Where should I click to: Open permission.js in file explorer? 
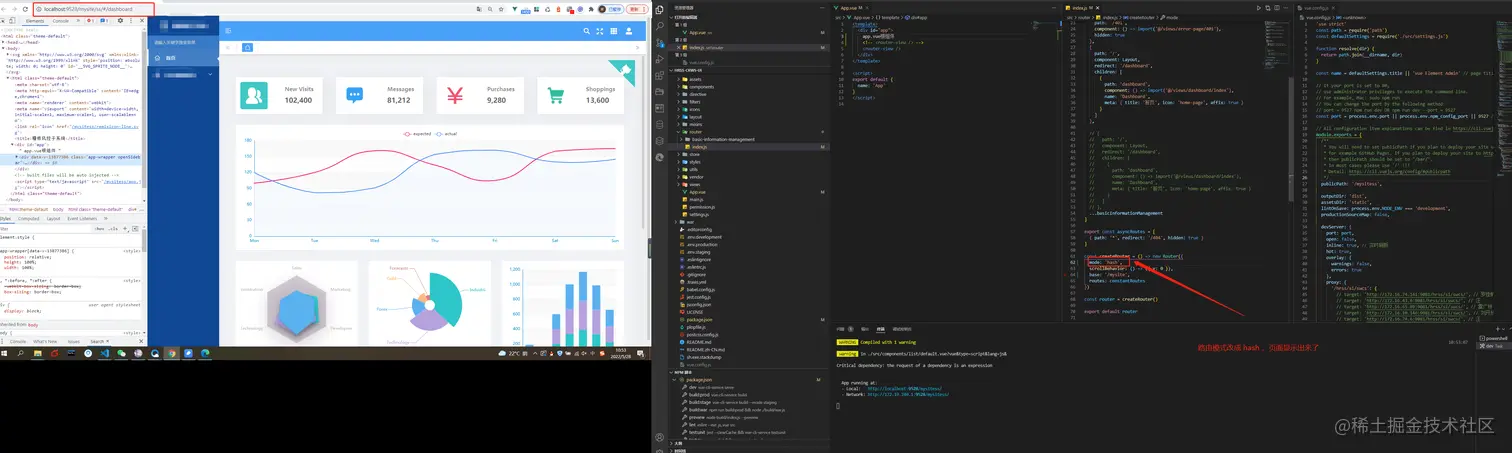(x=750, y=207)
